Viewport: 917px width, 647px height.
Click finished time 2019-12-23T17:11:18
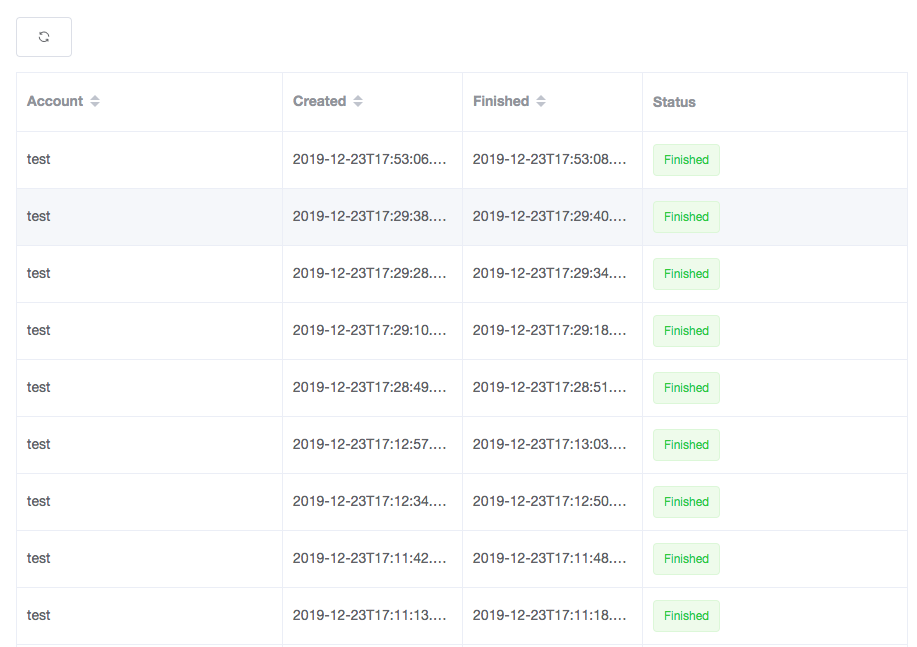pos(550,615)
